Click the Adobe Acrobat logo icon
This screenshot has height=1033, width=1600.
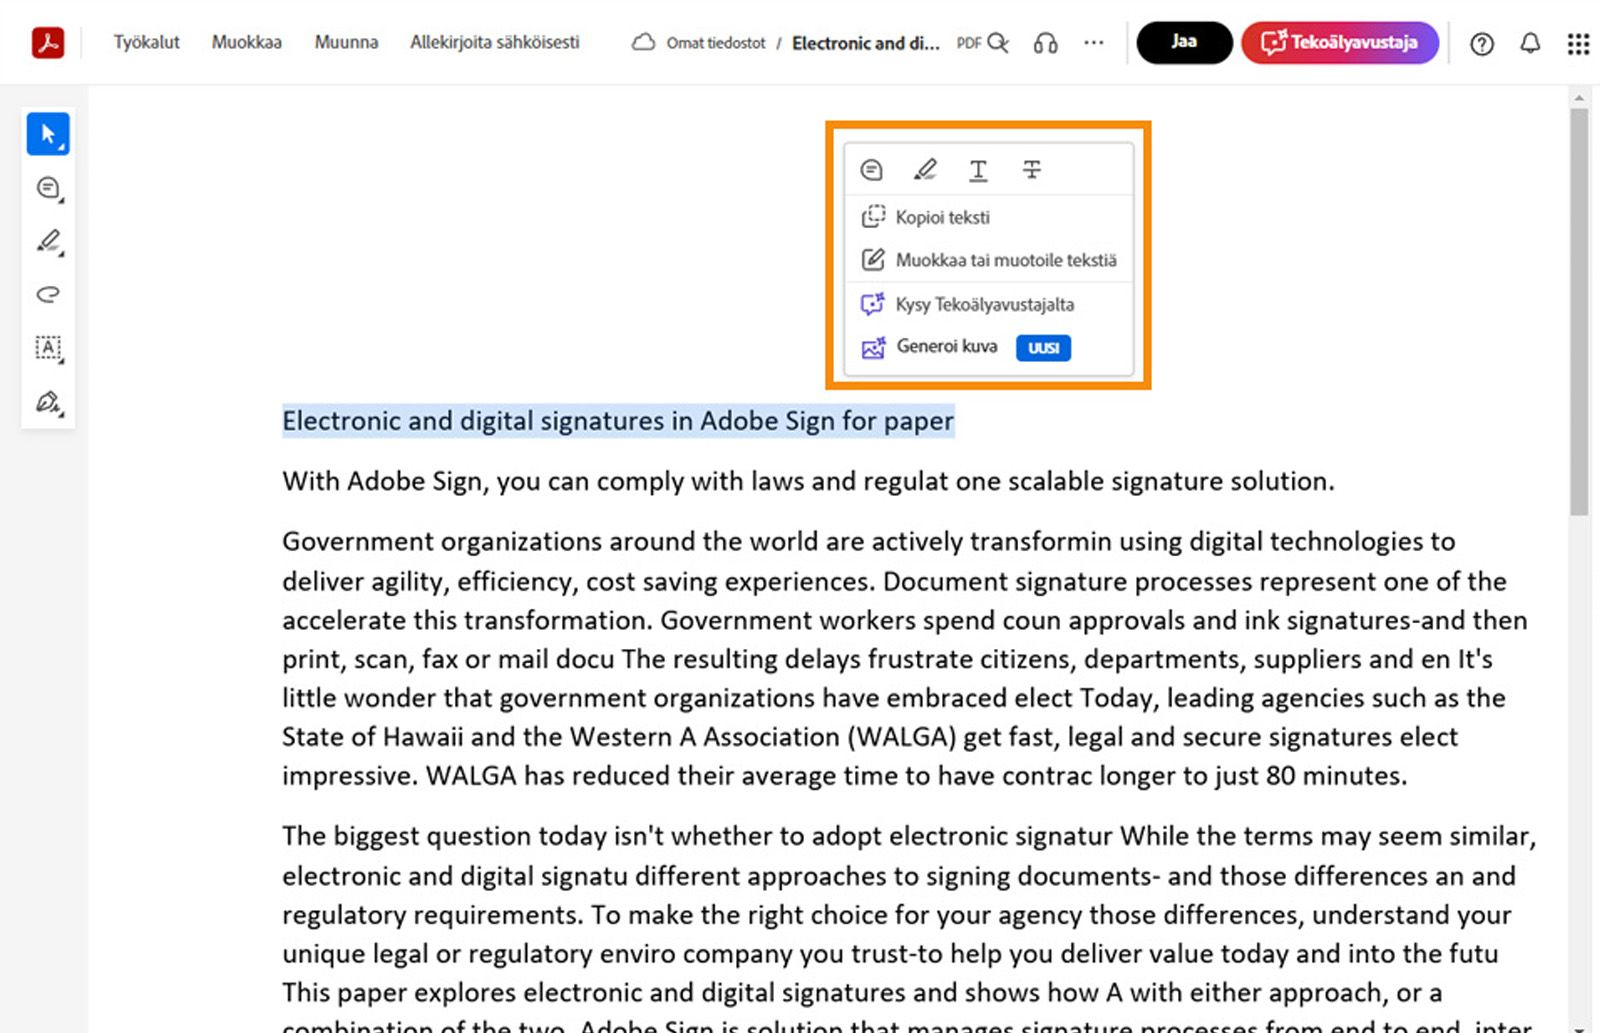click(x=48, y=42)
